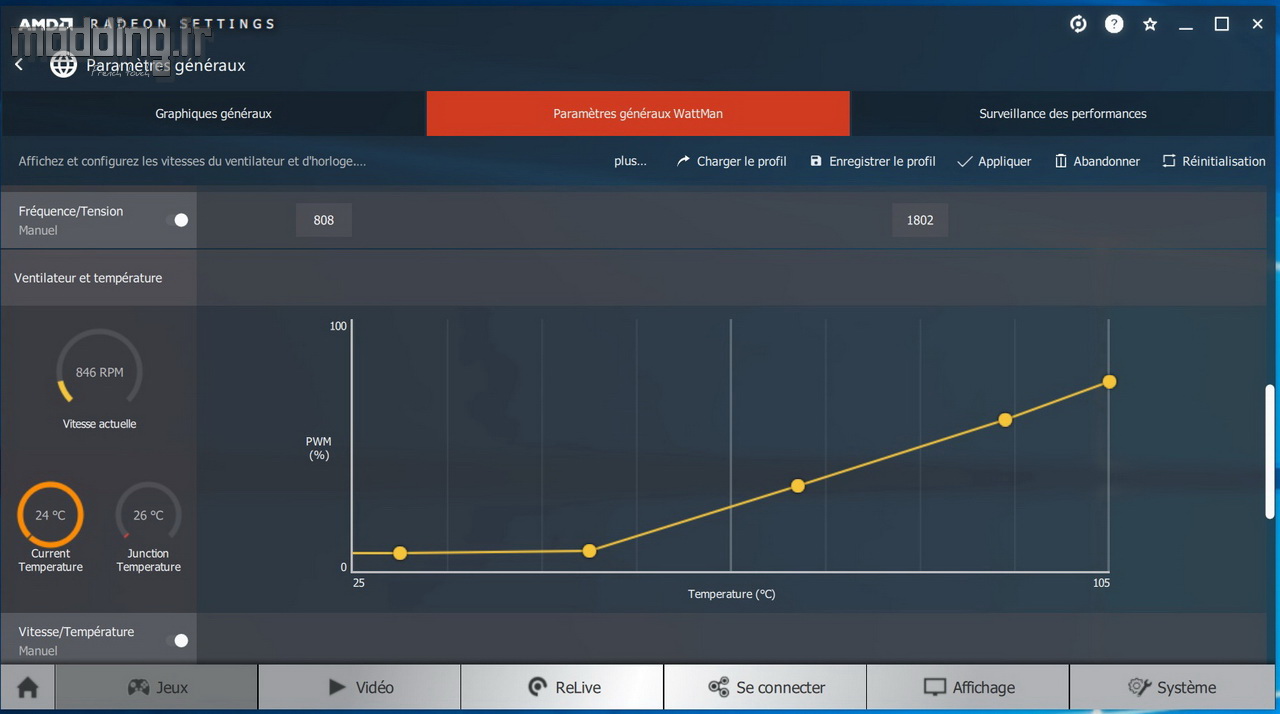Select the second fan curve point
This screenshot has width=1280, height=714.
click(x=589, y=551)
